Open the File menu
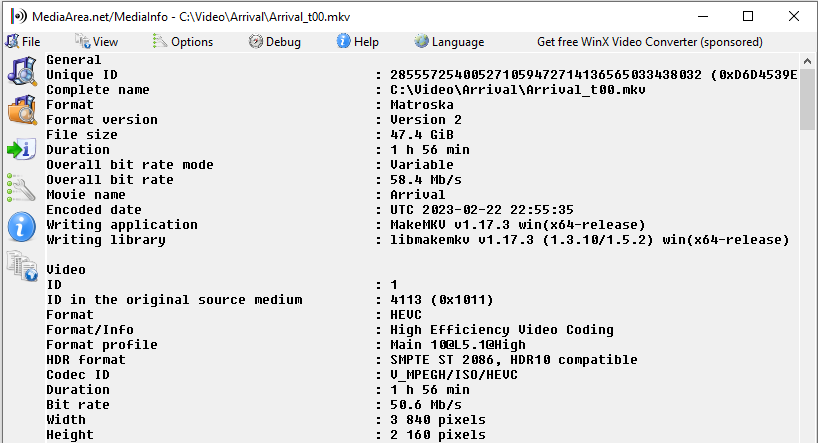Viewport: 818px width, 443px height. (x=23, y=42)
